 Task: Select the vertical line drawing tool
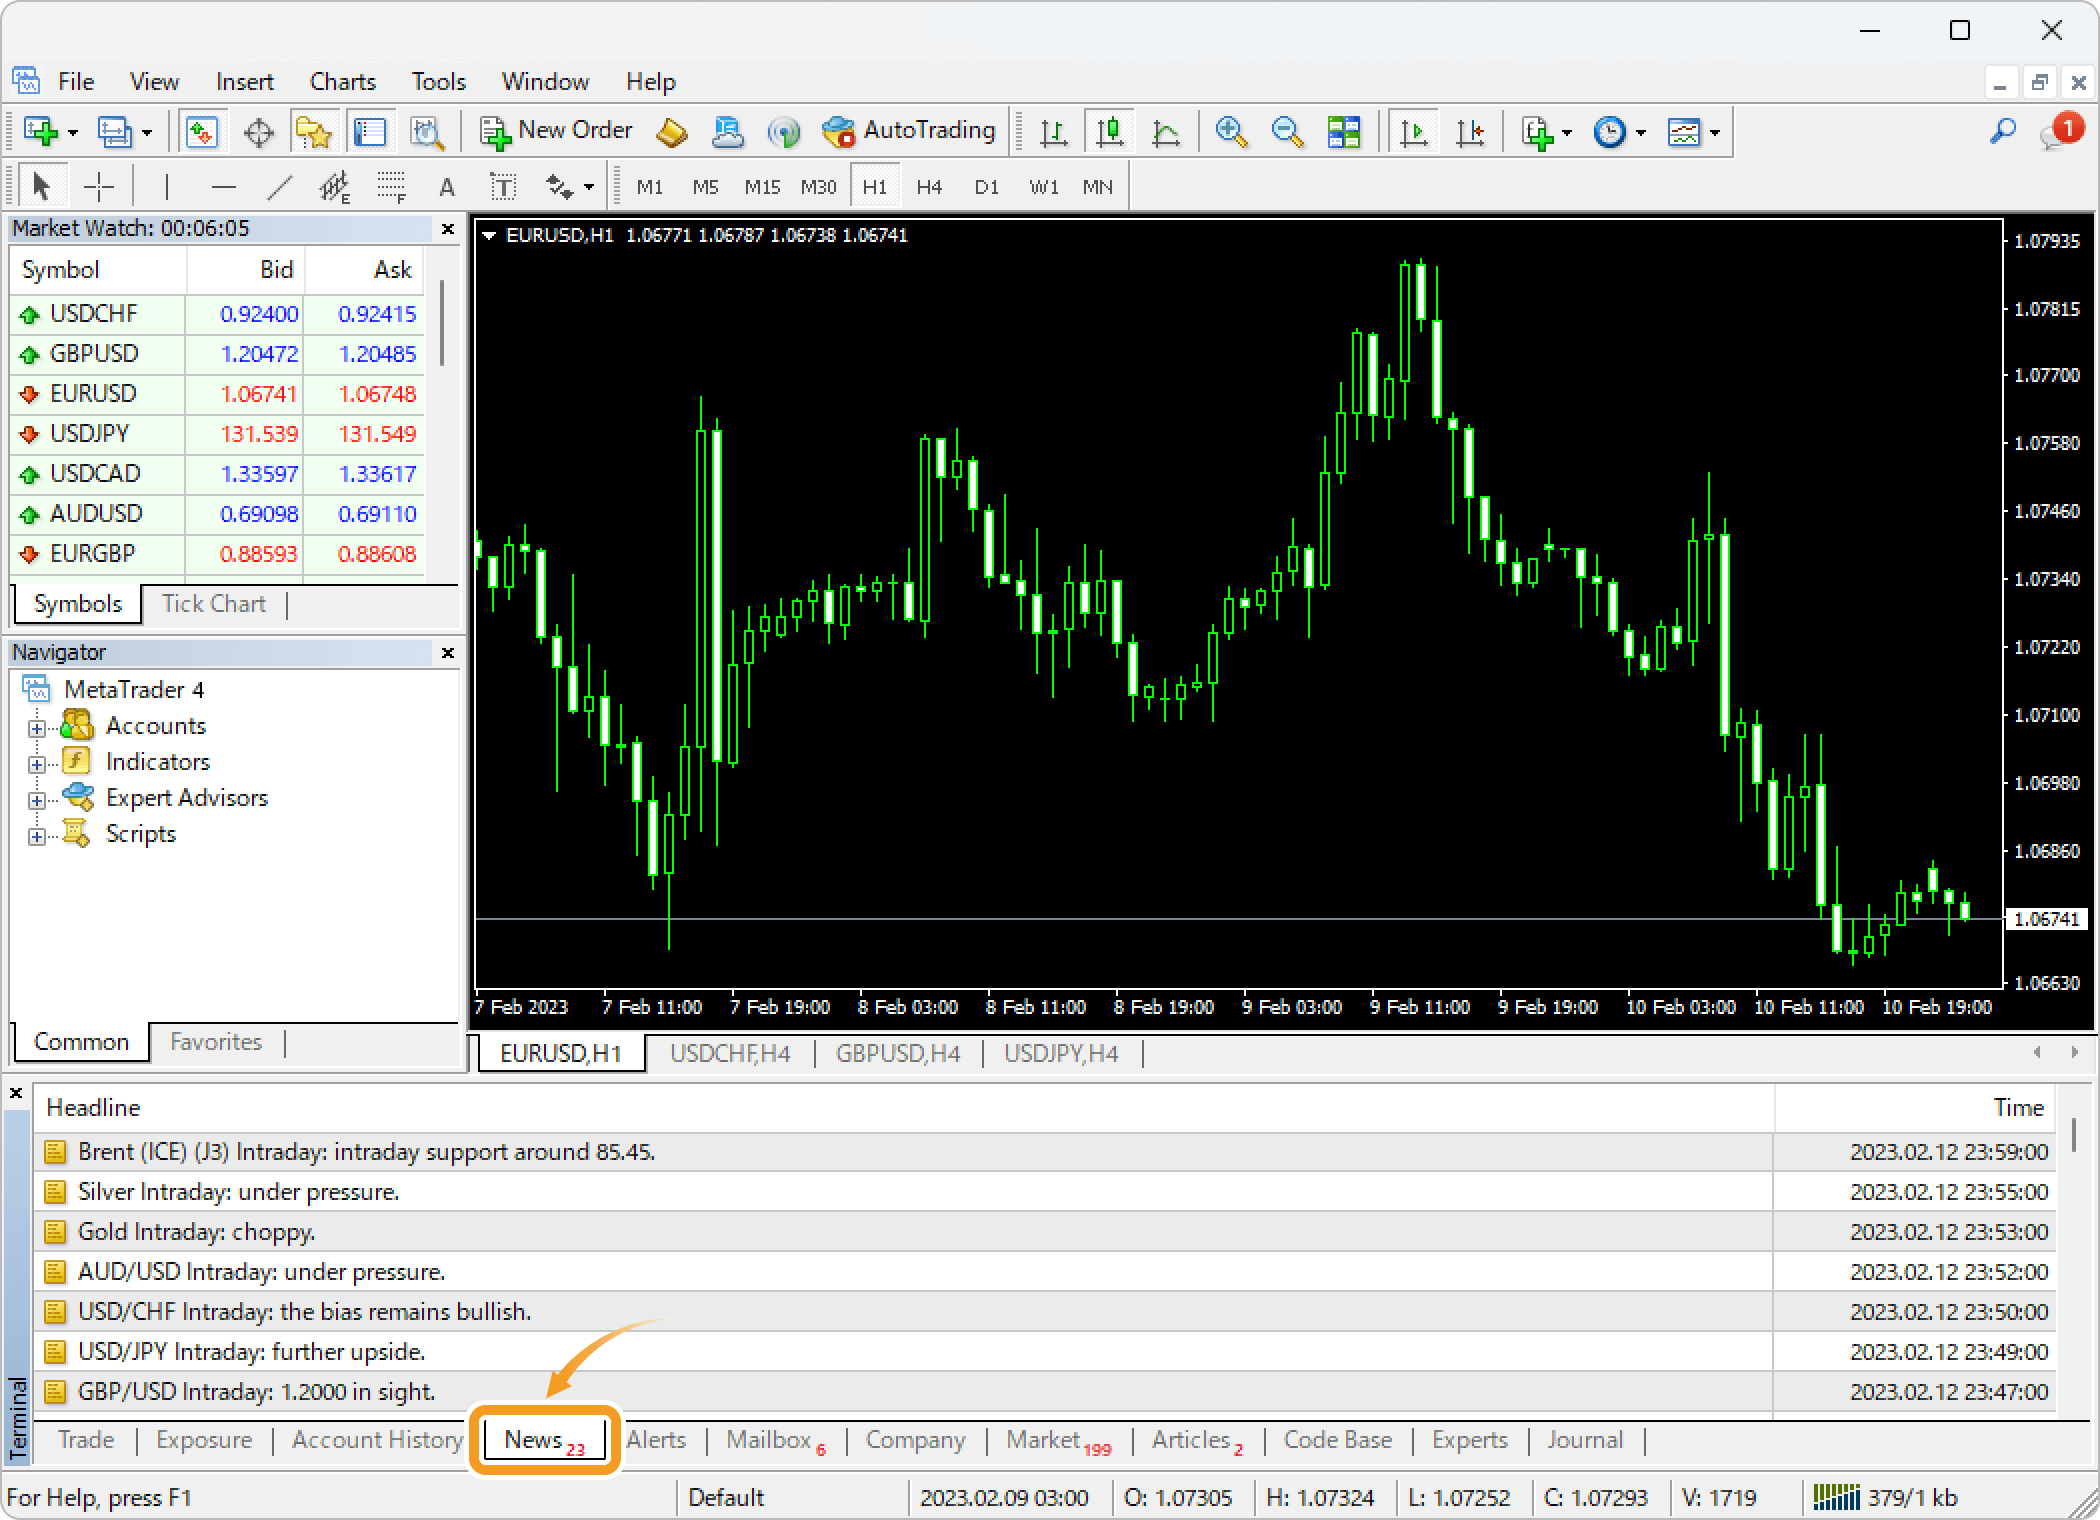(167, 187)
